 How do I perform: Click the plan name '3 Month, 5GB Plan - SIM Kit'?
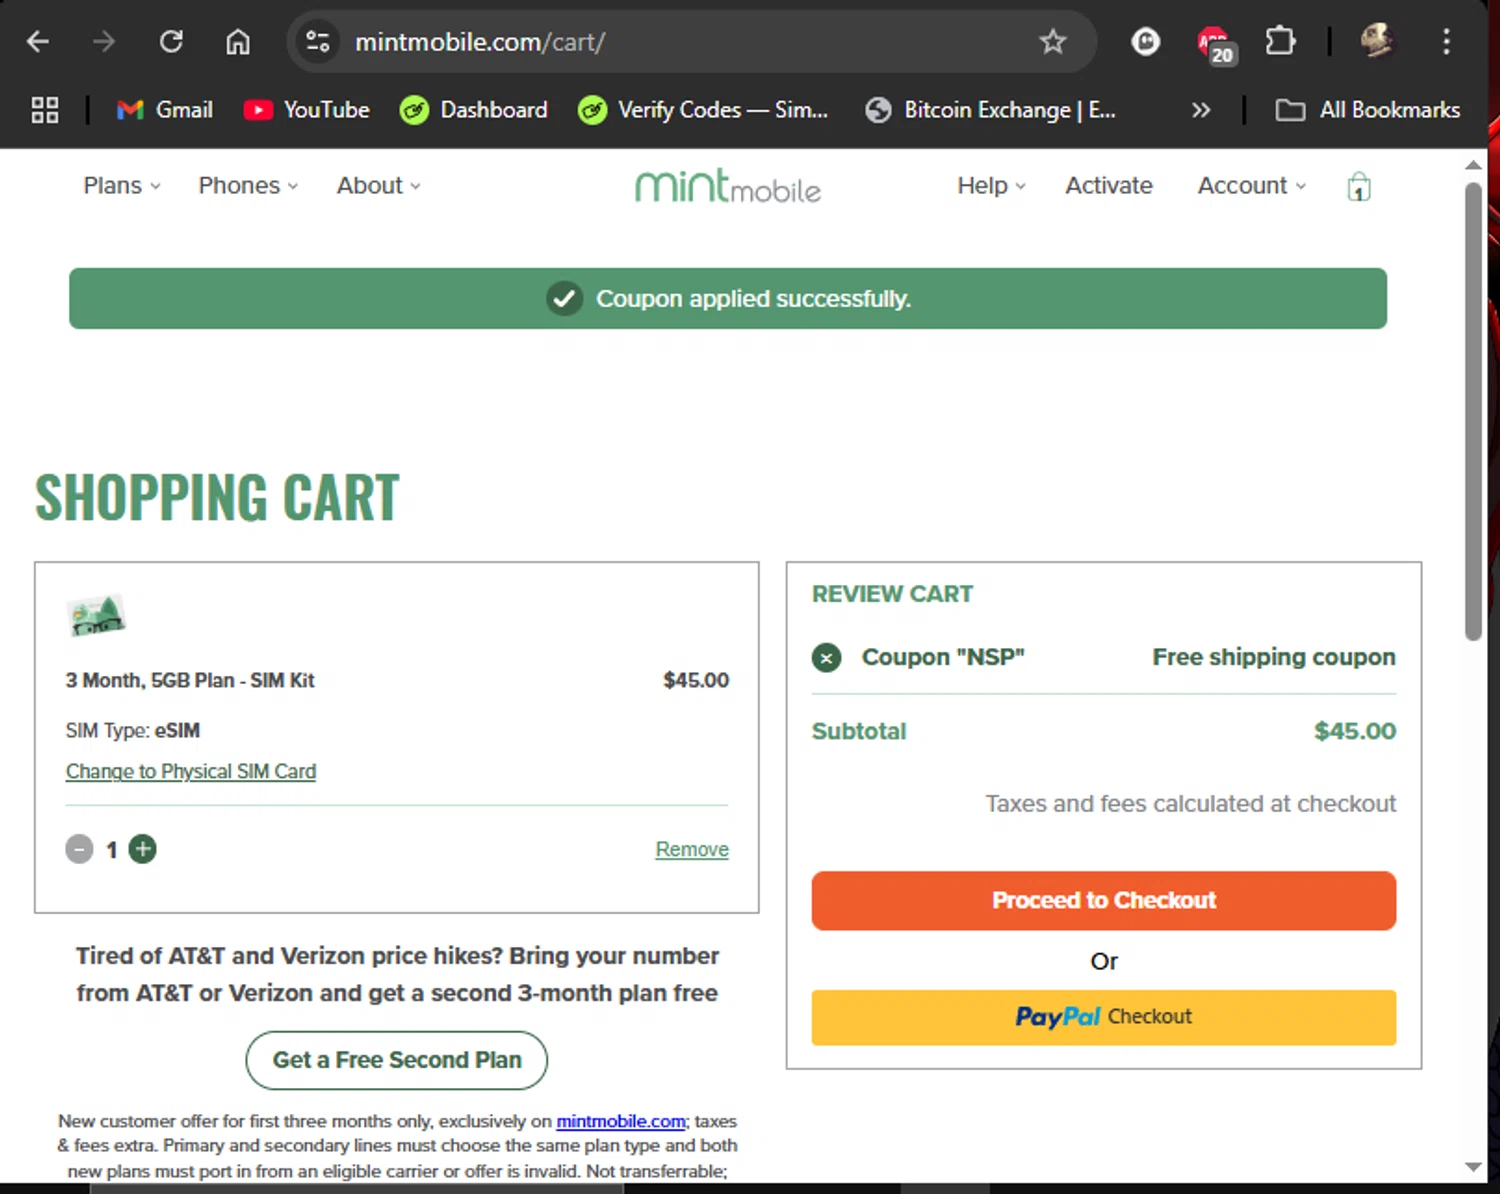click(190, 681)
